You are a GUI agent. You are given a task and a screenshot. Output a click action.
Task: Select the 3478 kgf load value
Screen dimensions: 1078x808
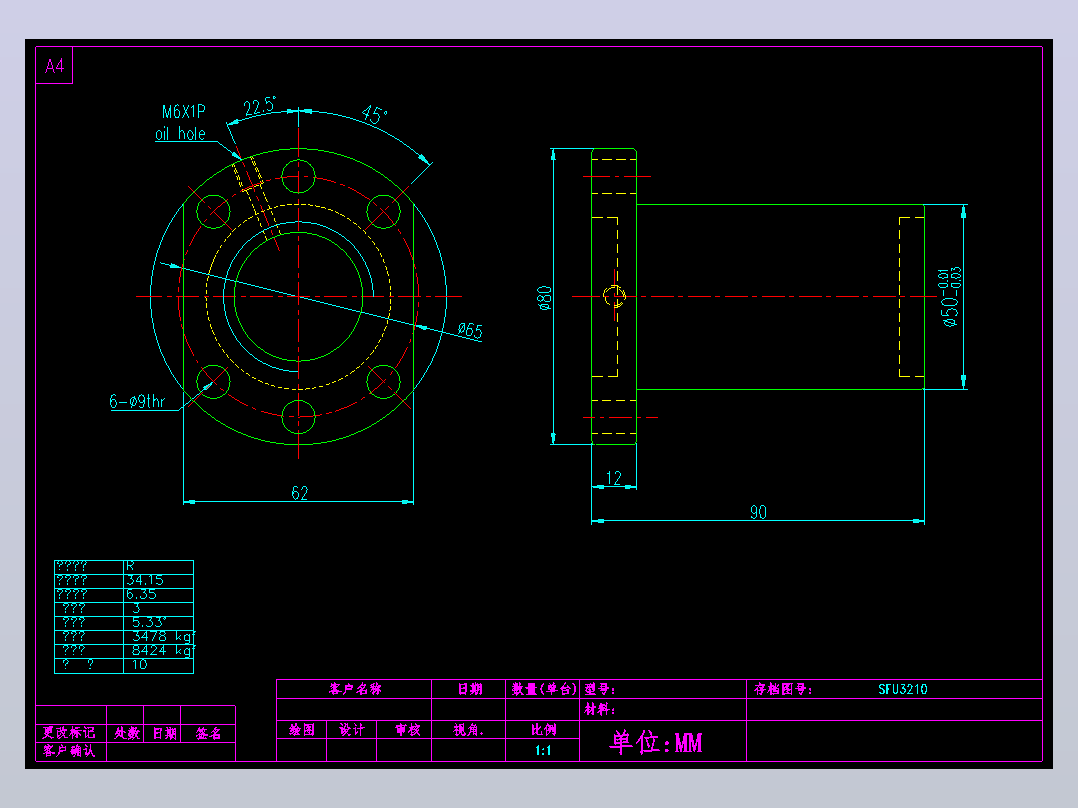[164, 636]
